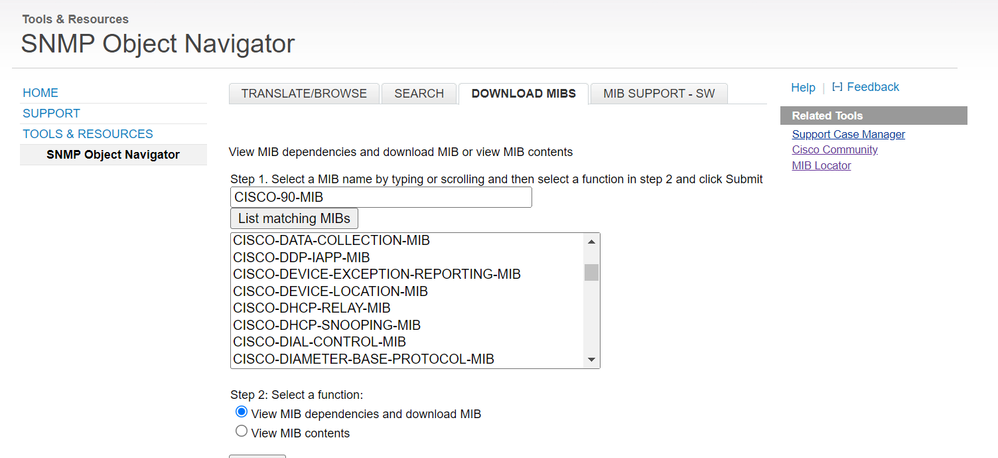Visit the Cisco Community link
Image resolution: width=998 pixels, height=458 pixels.
click(x=834, y=149)
